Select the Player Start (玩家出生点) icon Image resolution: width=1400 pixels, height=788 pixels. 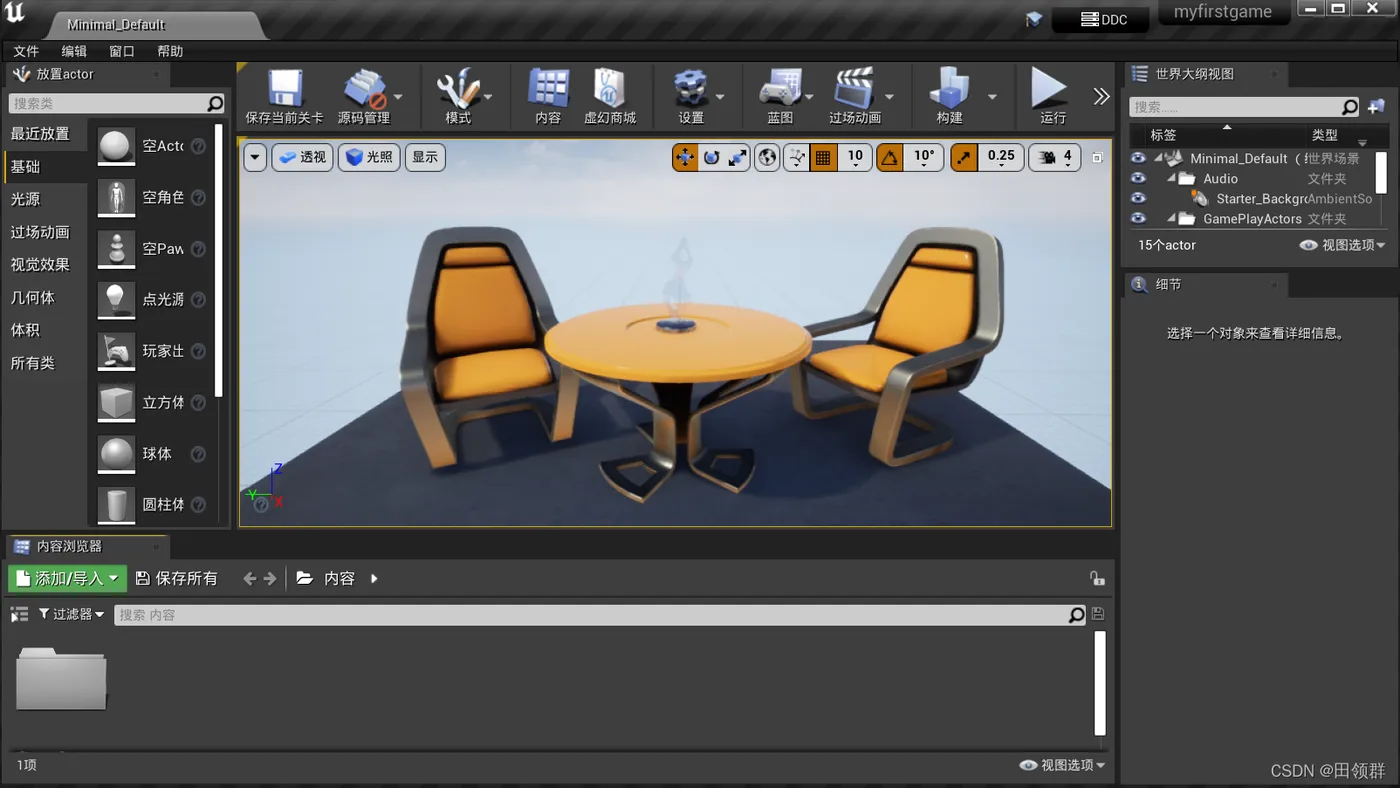pyautogui.click(x=116, y=351)
